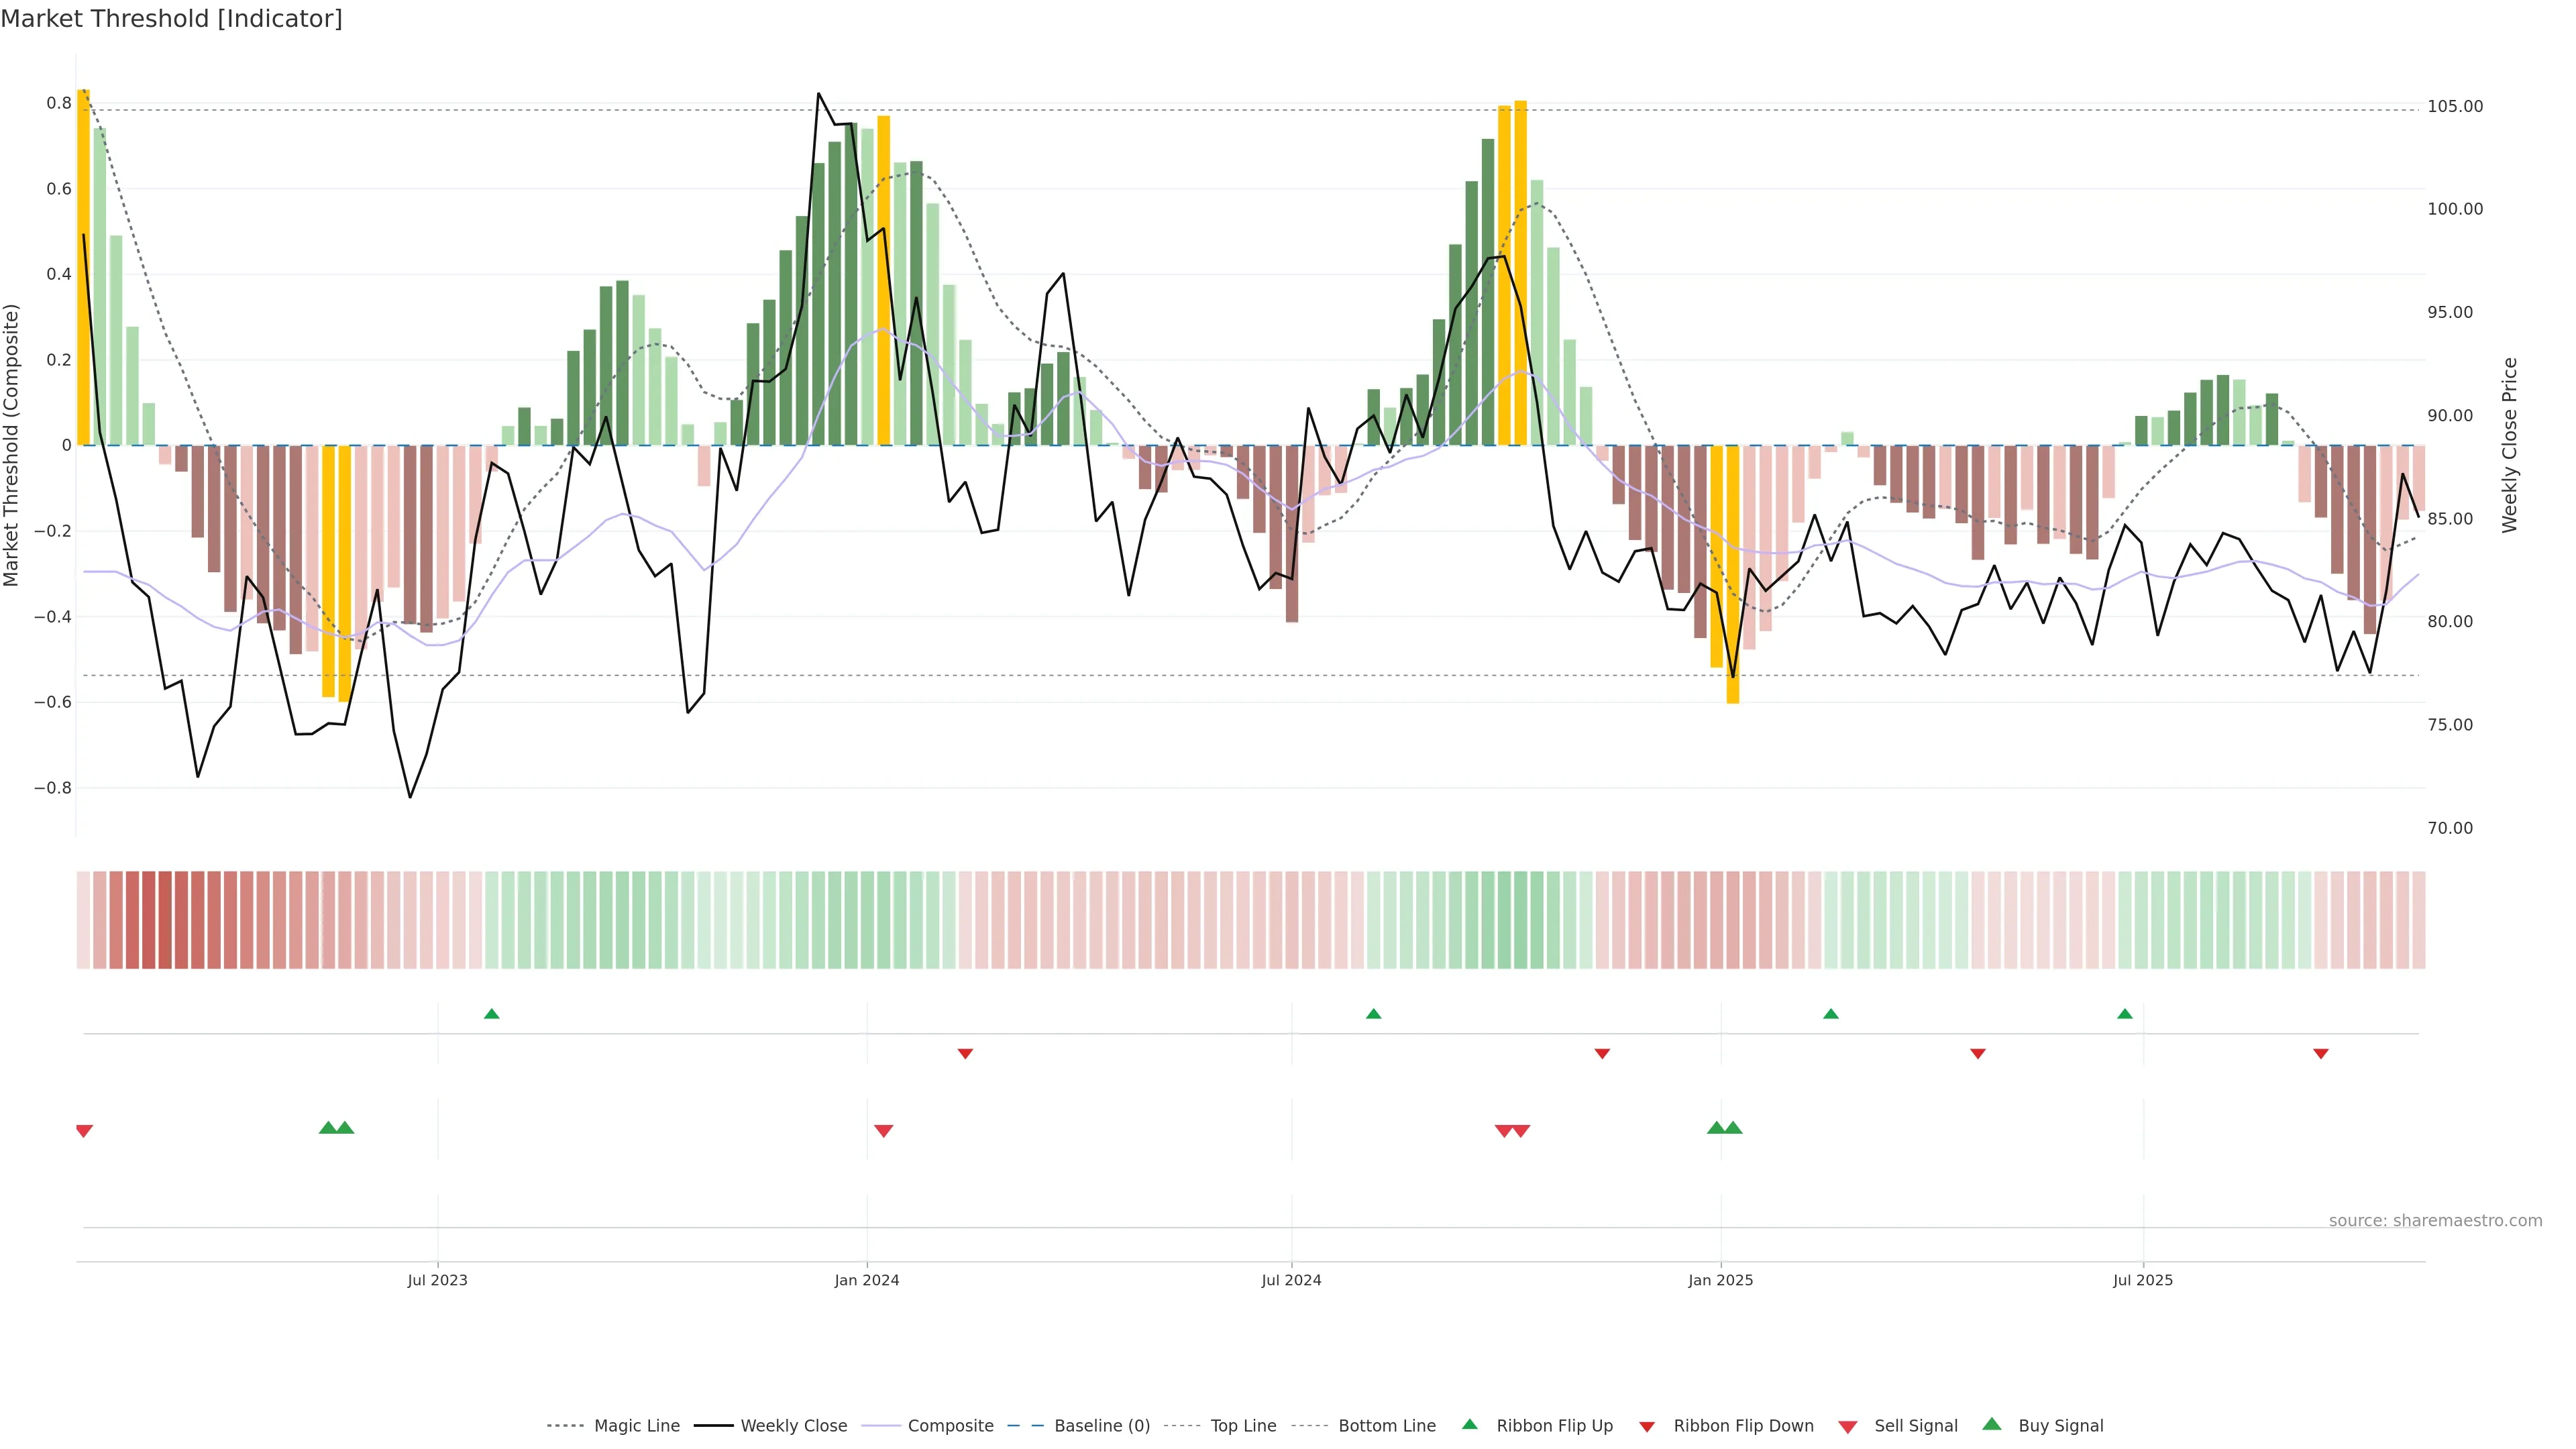Click the sharemaestro.com source text
This screenshot has height=1449, width=2576.
2435,1221
